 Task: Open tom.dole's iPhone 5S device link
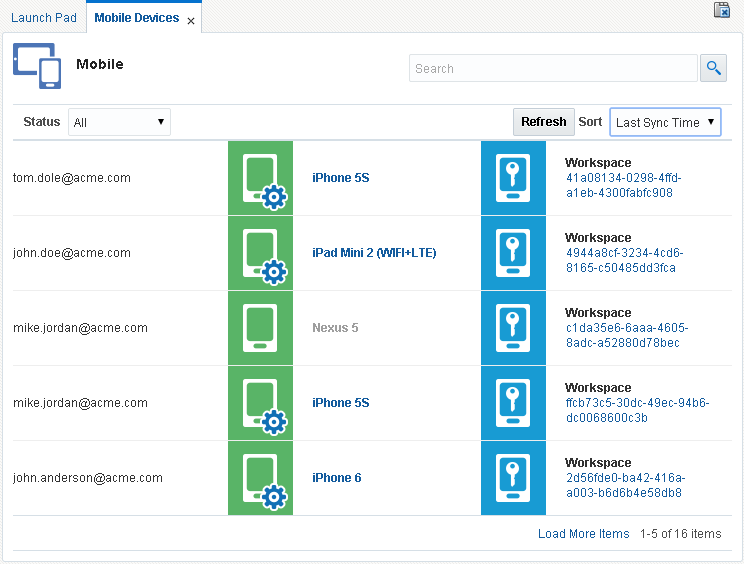[341, 178]
